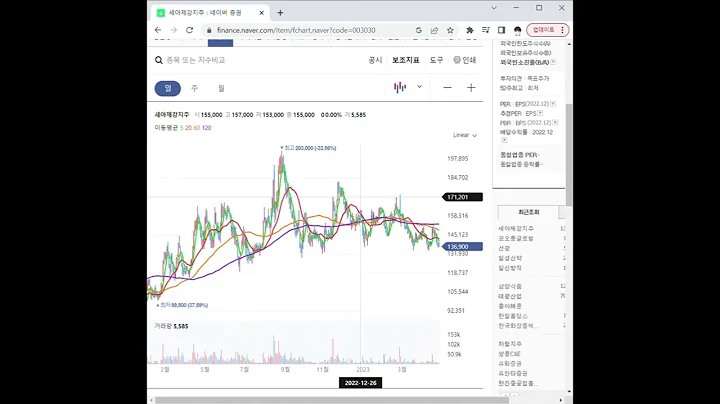The image size is (720, 404).
Task: Click the page vertical scrollbar thumb
Action: pyautogui.click(x=569, y=154)
